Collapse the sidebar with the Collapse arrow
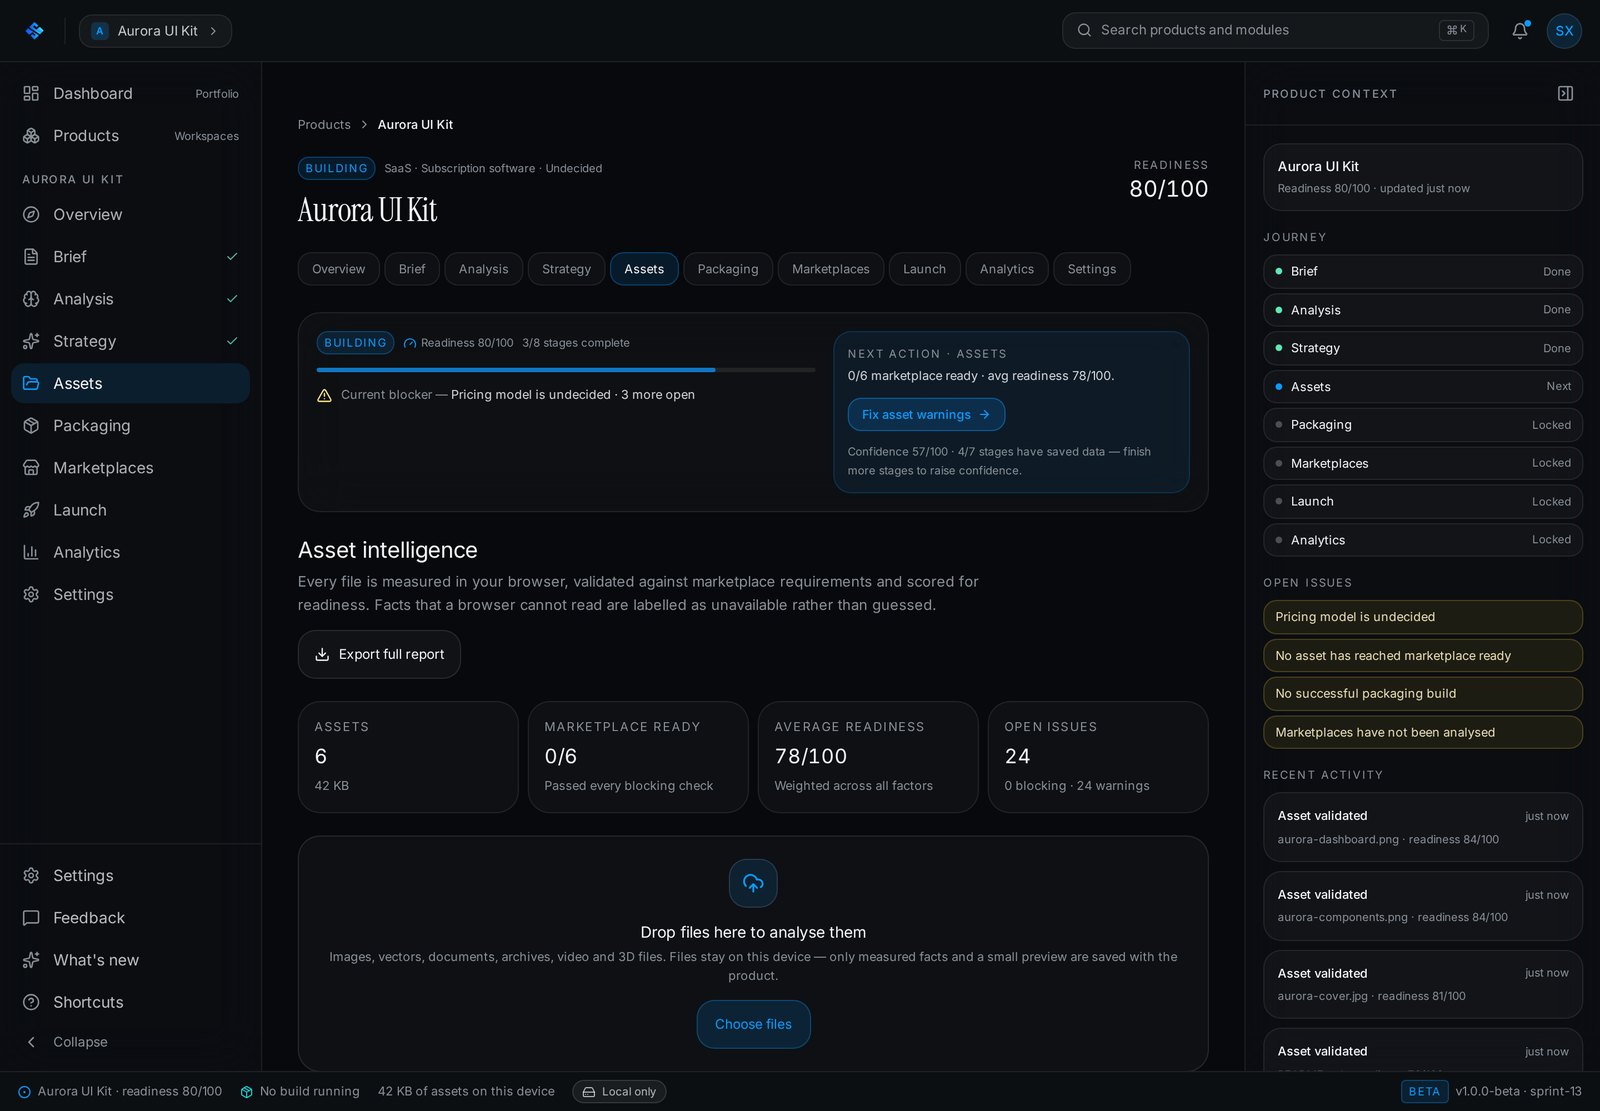The width and height of the screenshot is (1600, 1111). [65, 1042]
